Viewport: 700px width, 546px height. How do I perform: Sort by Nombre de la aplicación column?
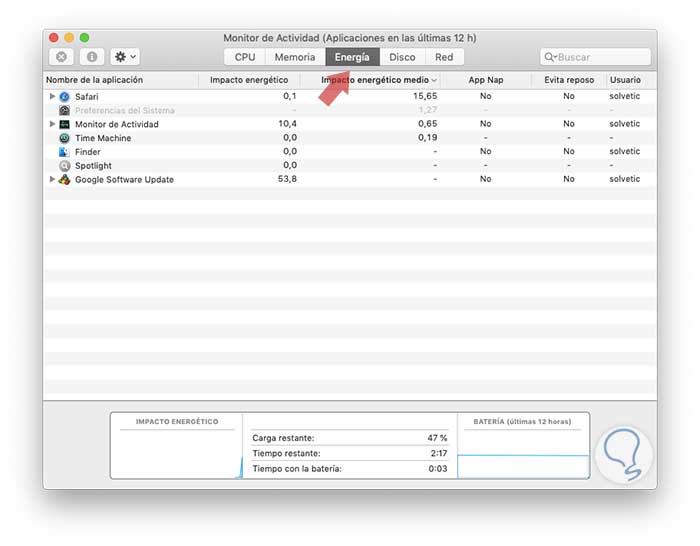click(x=121, y=80)
